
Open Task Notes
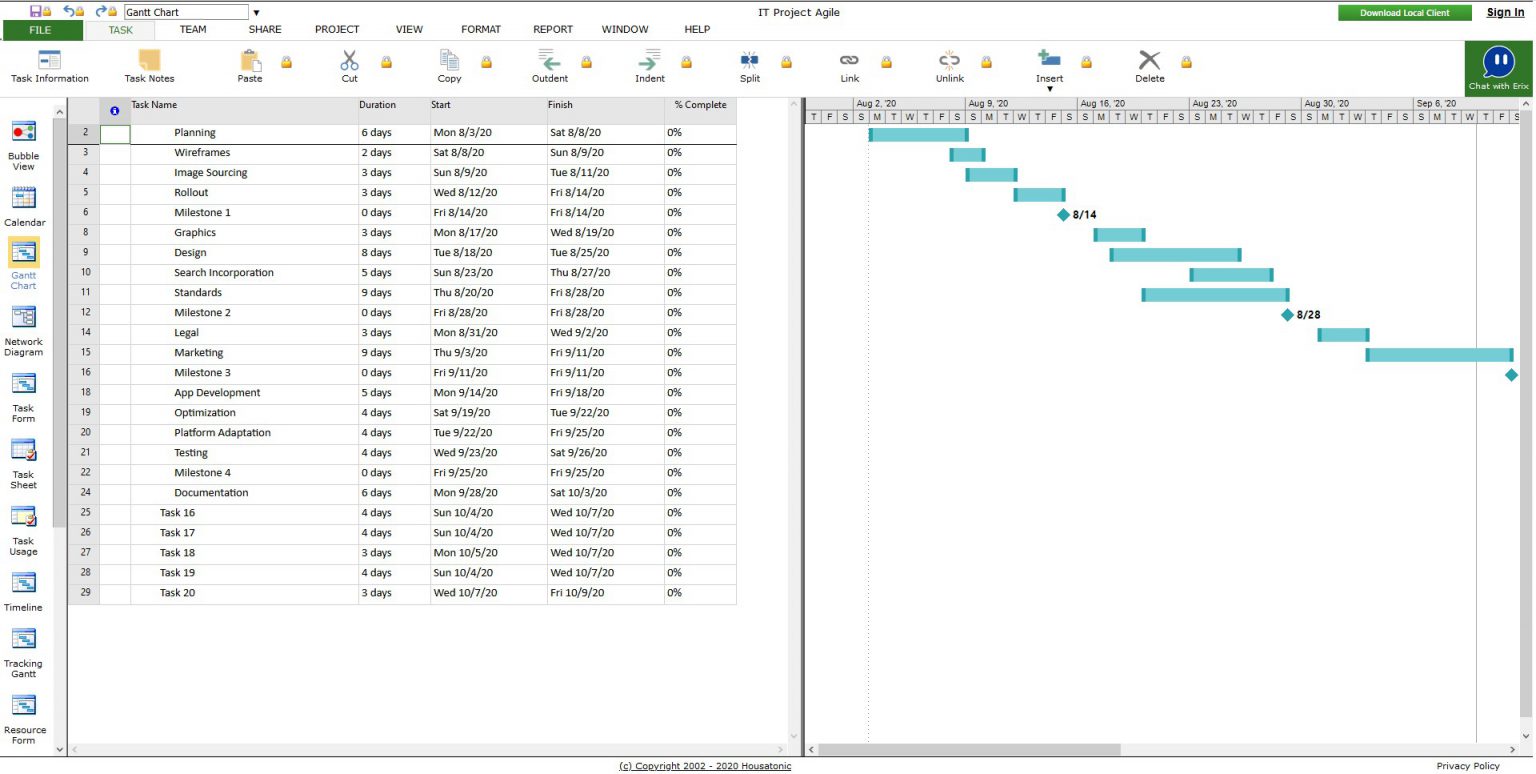(148, 66)
